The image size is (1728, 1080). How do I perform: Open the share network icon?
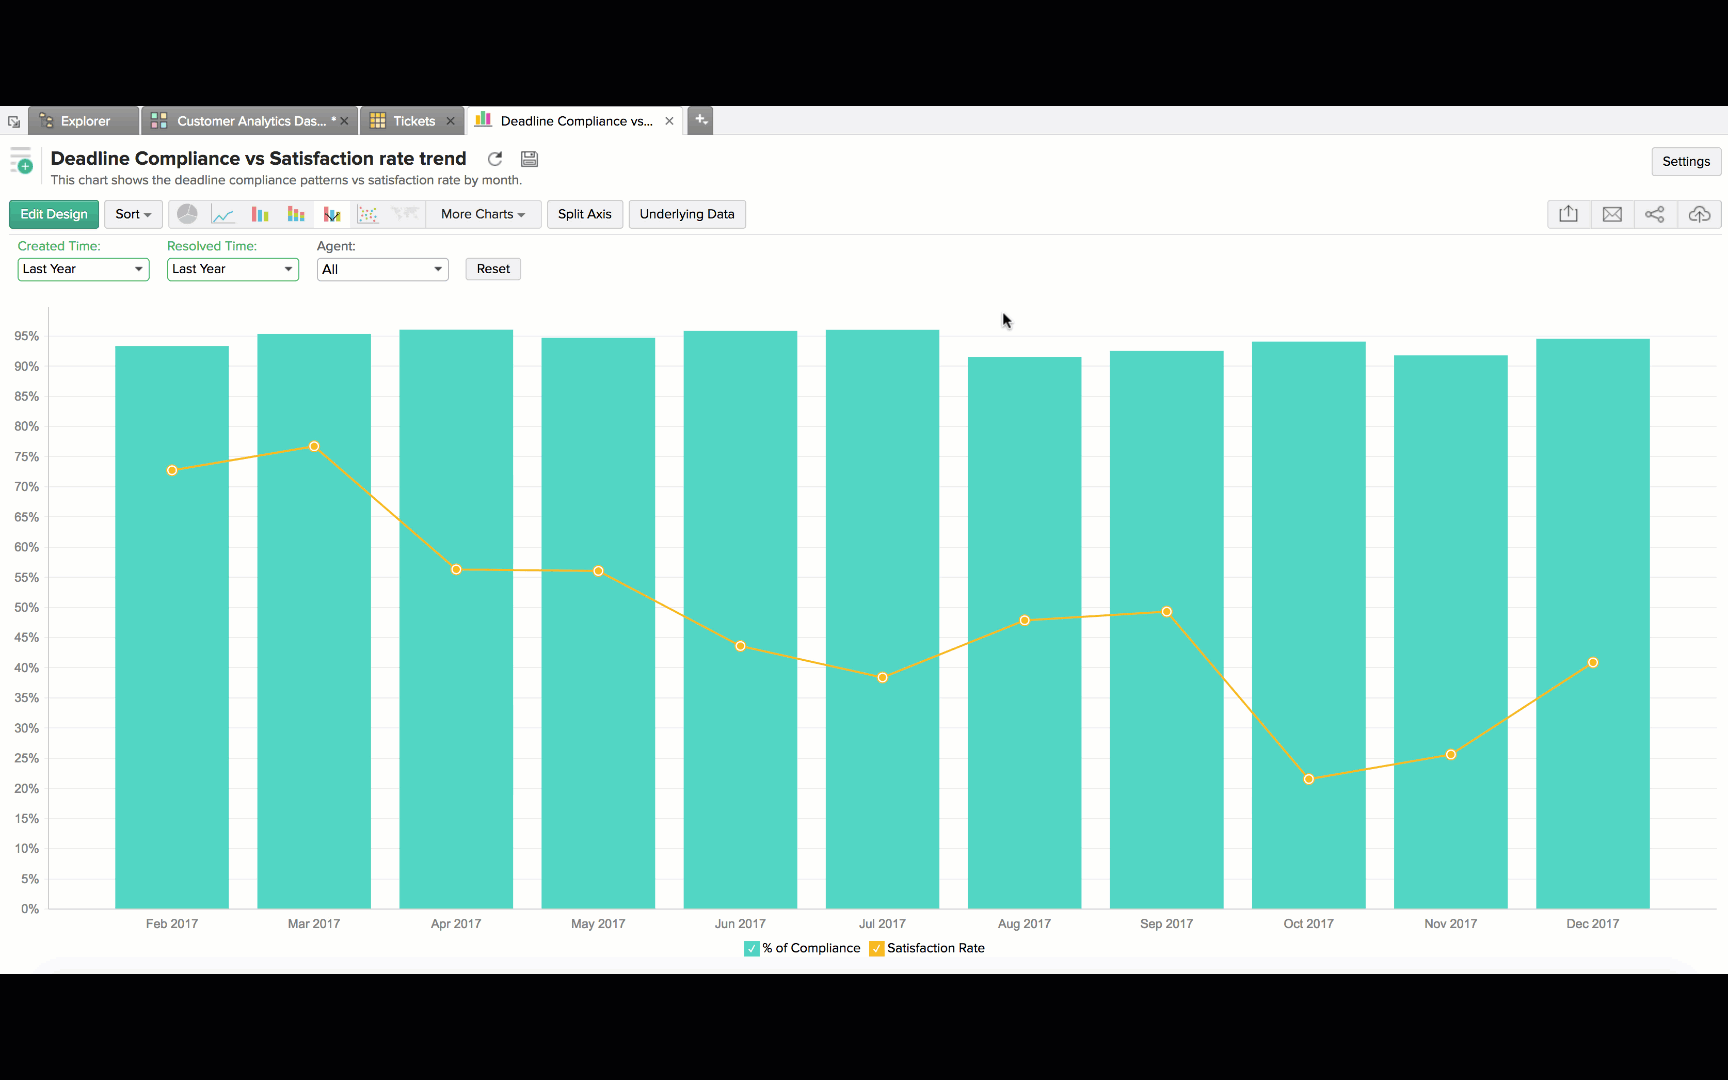click(x=1655, y=214)
